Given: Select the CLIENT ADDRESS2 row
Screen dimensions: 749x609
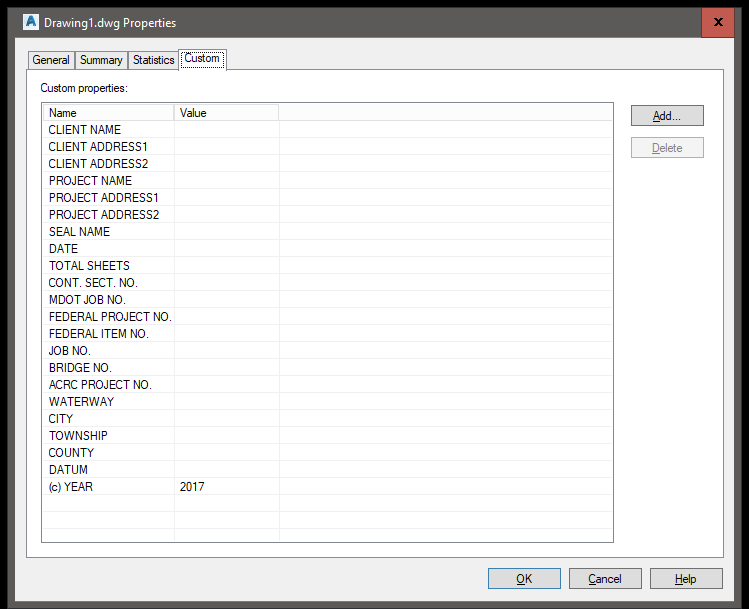Looking at the screenshot, I should point(327,163).
